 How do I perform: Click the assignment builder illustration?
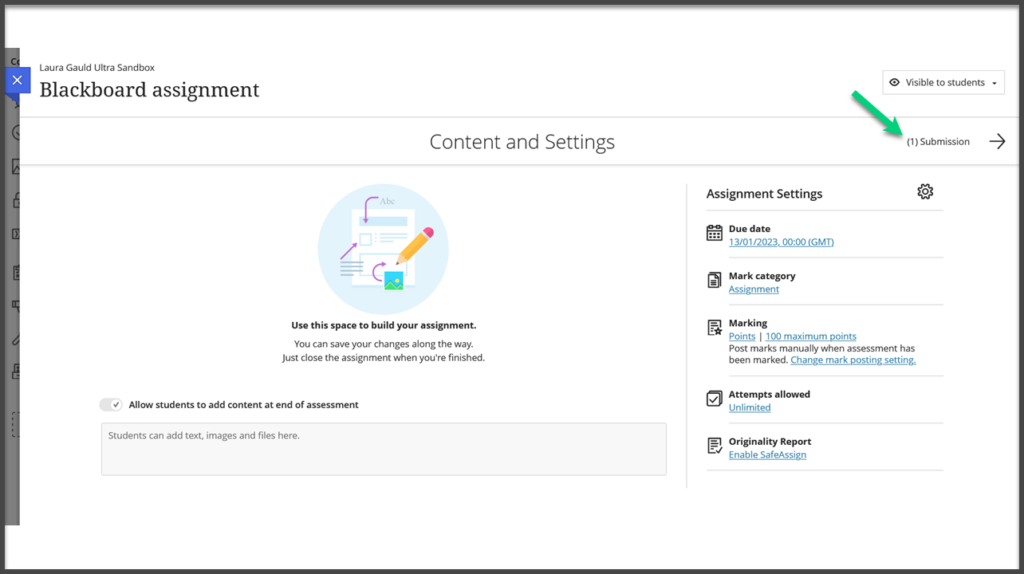pos(383,249)
